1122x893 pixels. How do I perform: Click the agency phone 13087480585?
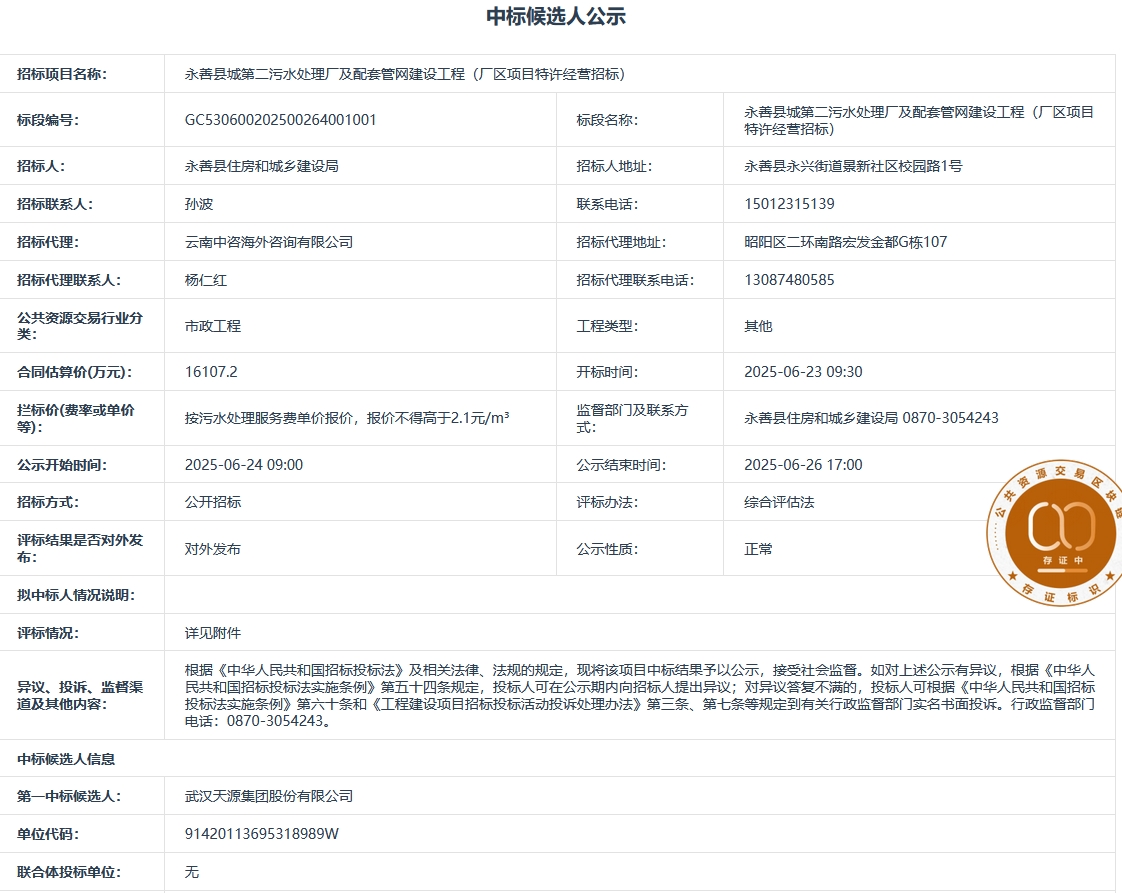pos(789,280)
